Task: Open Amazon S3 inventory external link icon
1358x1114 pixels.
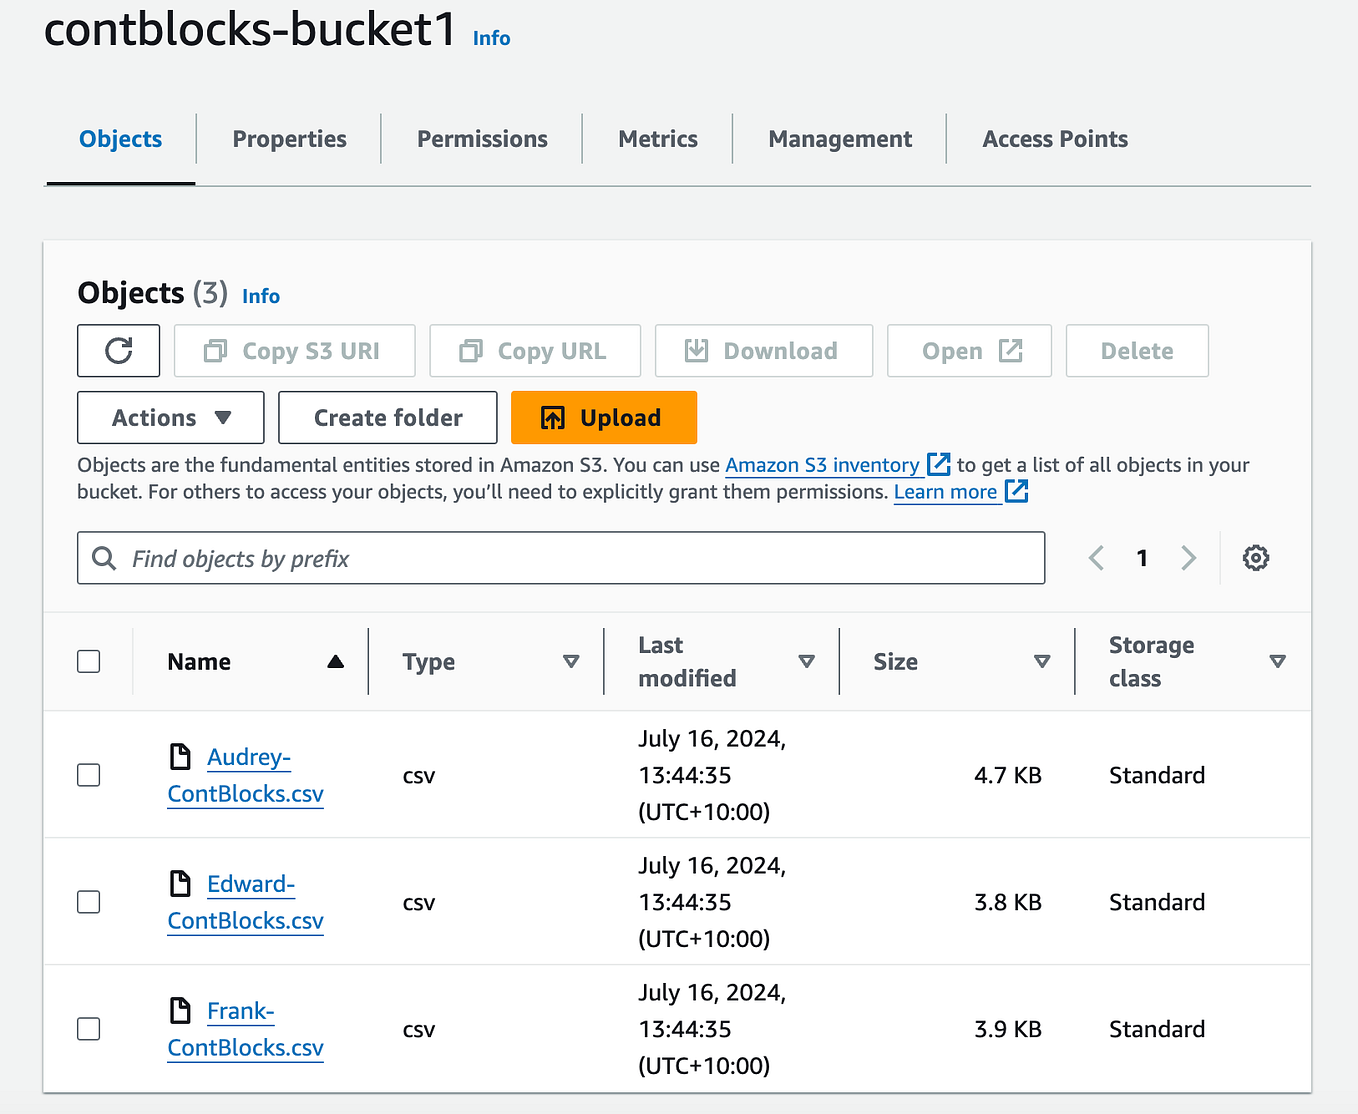Action: 938,464
